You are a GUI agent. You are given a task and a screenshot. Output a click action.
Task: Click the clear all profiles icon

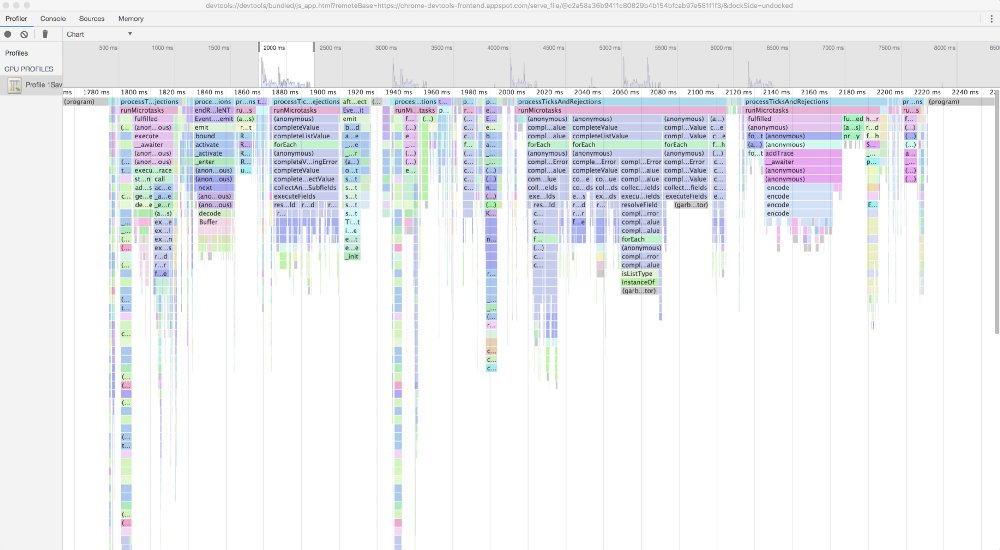pos(24,34)
